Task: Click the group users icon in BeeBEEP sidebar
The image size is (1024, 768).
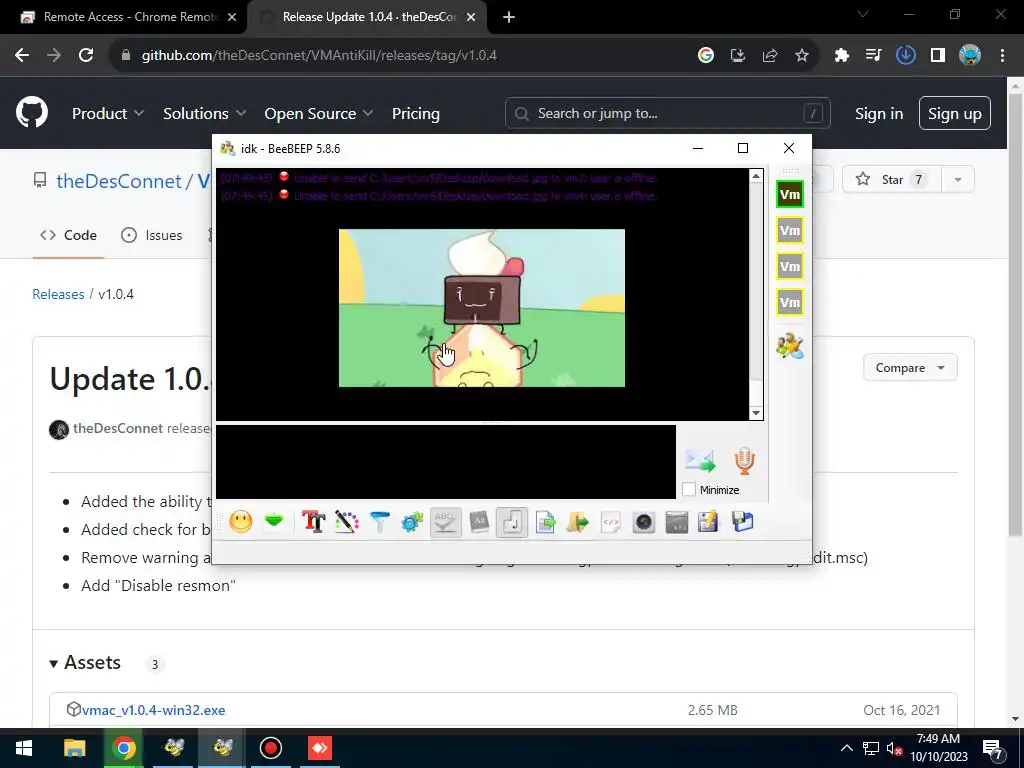Action: pos(790,345)
